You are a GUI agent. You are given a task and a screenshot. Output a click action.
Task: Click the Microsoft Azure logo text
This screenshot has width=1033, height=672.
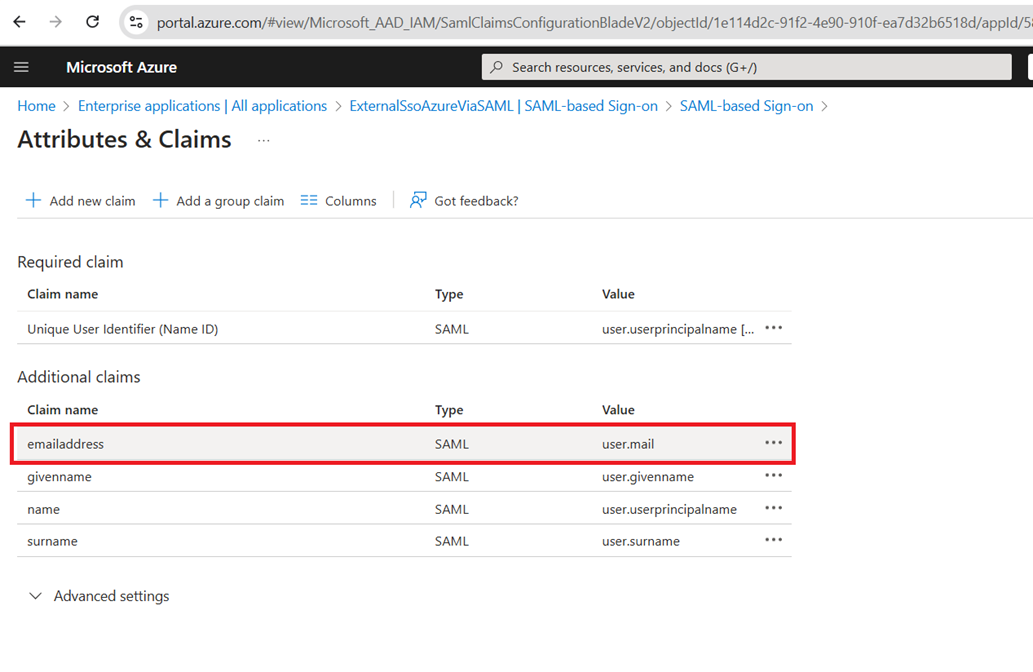pyautogui.click(x=121, y=67)
